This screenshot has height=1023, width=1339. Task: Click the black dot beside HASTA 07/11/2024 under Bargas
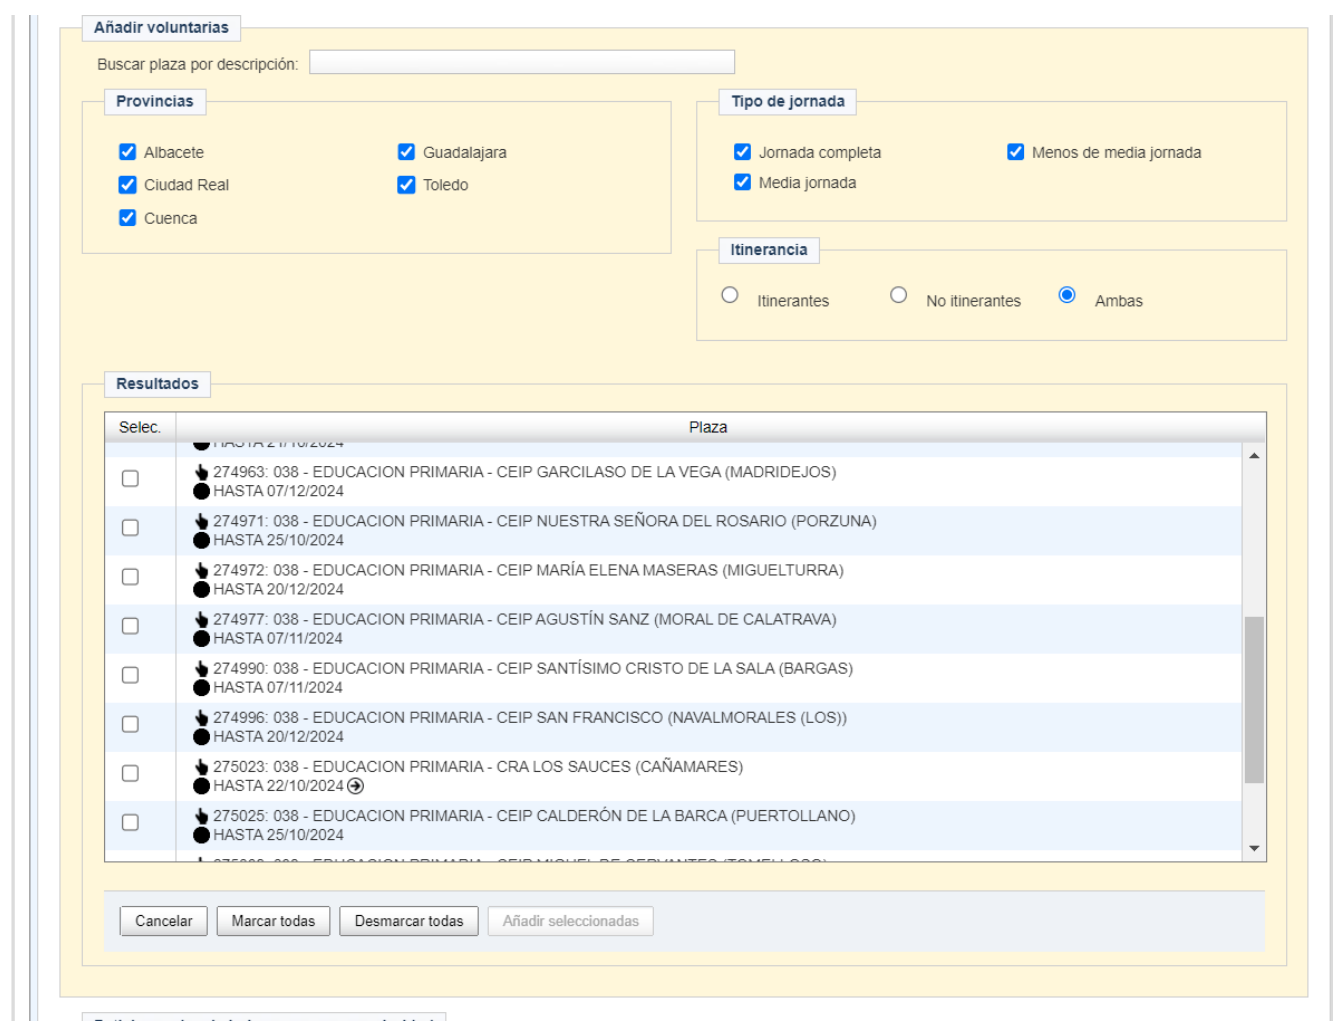point(201,687)
